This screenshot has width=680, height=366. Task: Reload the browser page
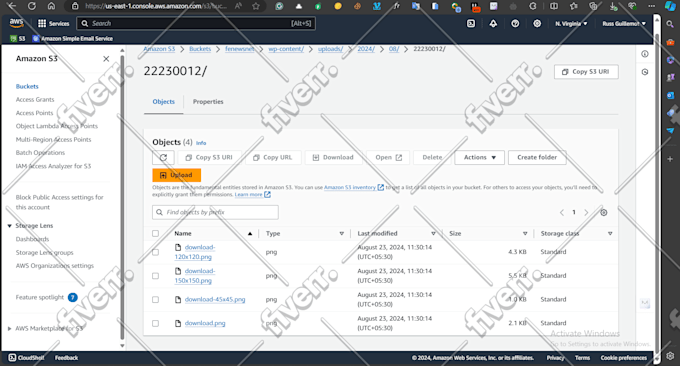[x=32, y=6]
